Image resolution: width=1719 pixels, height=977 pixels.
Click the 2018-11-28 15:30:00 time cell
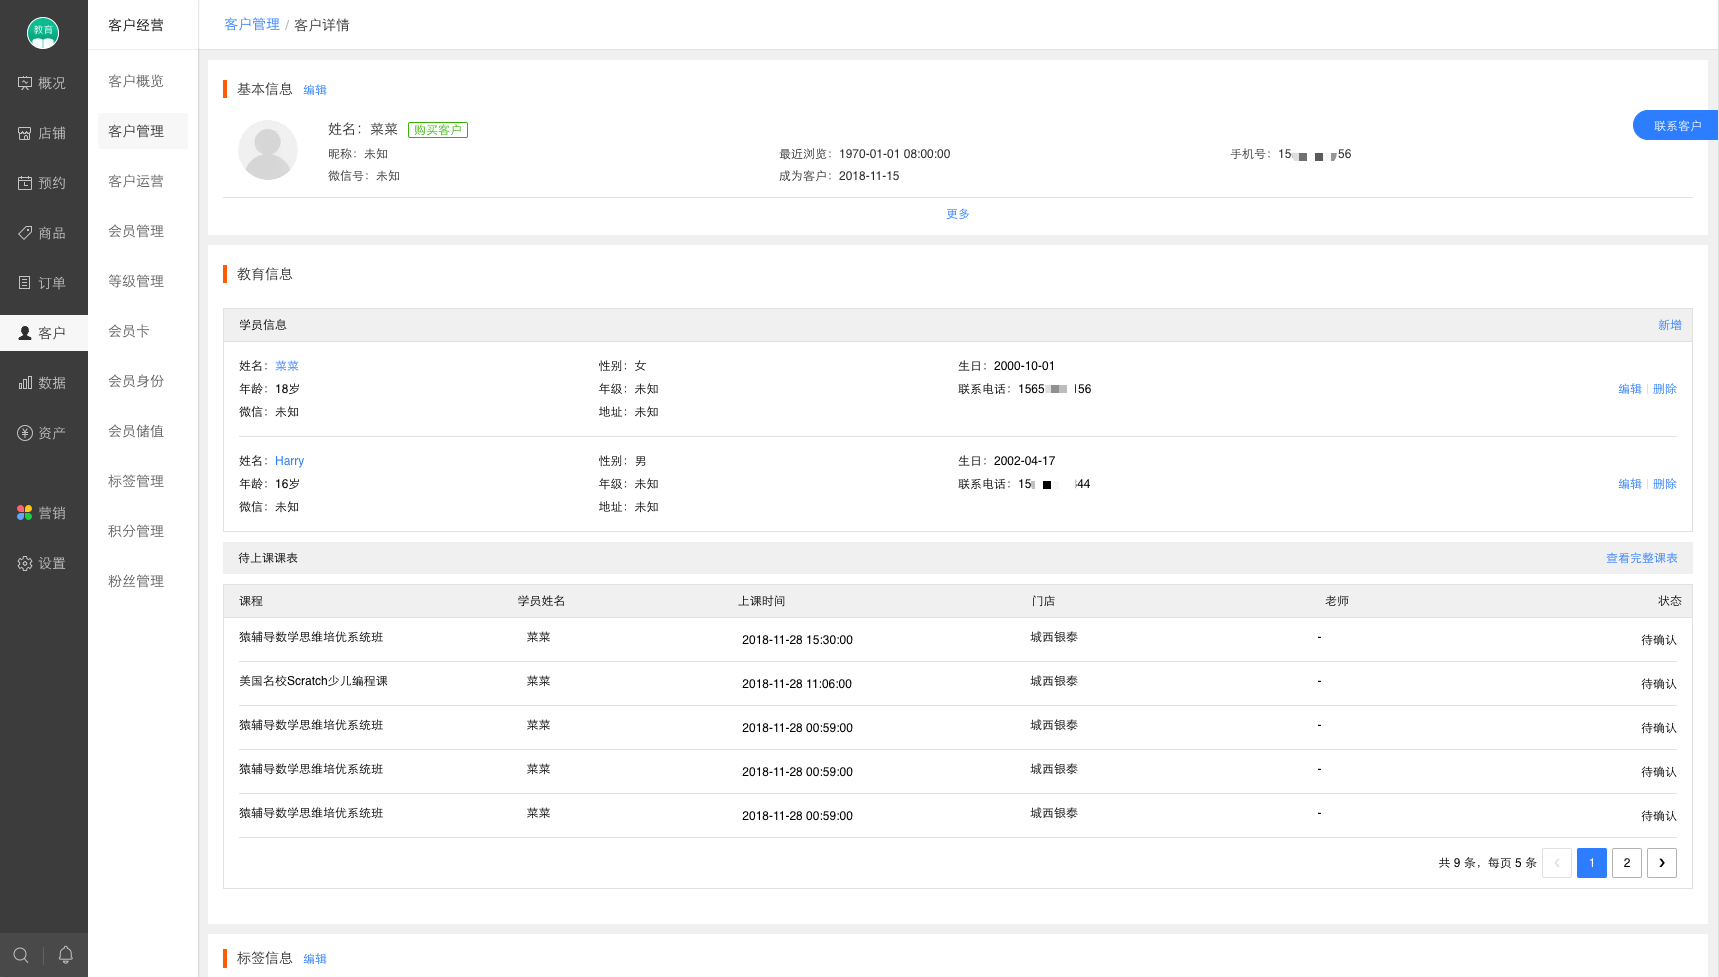point(797,640)
